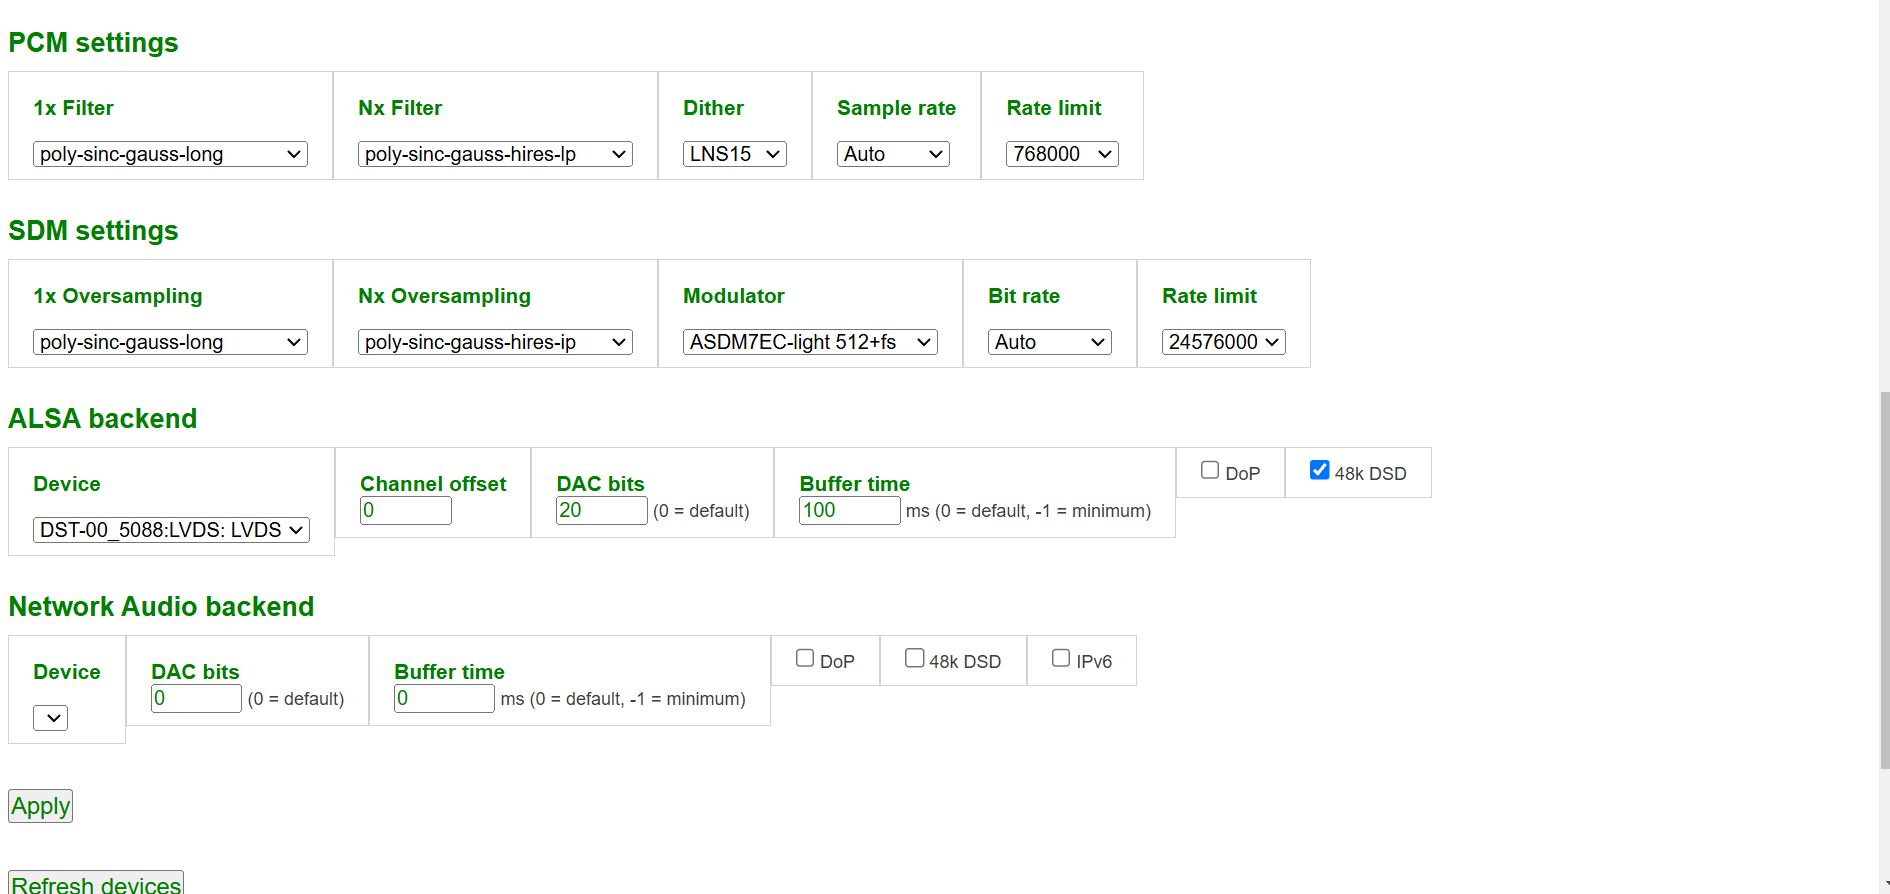The width and height of the screenshot is (1890, 894).
Task: Open the PCM Rate limit 768000 dropdown
Action: (1061, 154)
